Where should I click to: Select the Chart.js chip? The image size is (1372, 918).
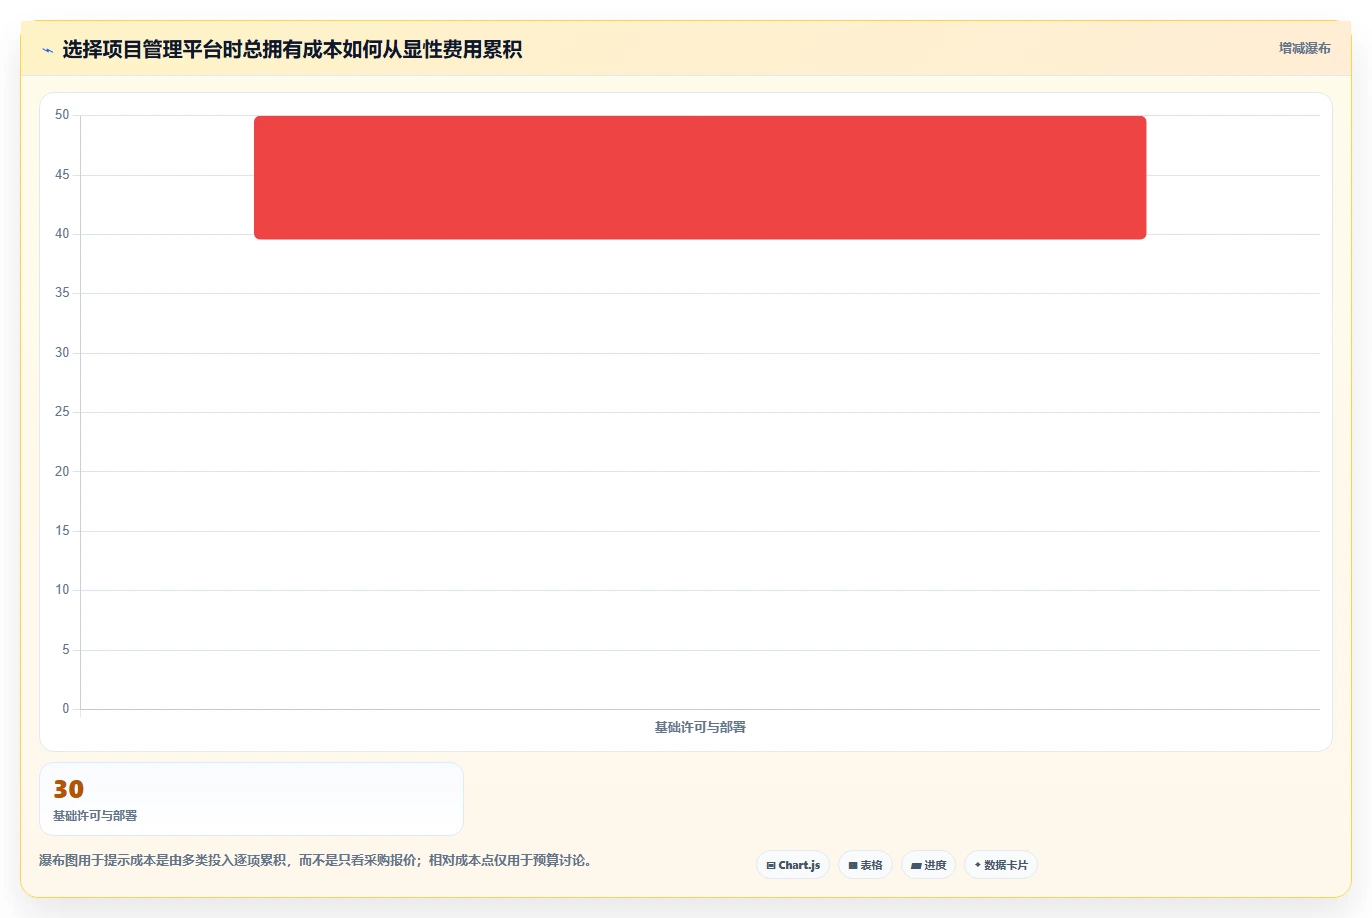(793, 865)
